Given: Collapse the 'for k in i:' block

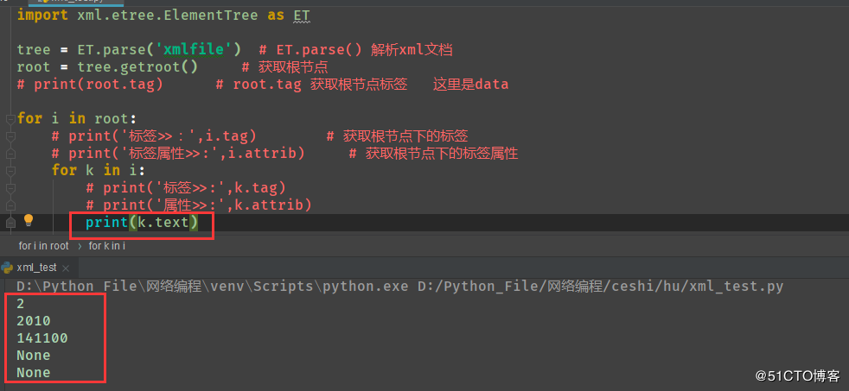Looking at the screenshot, I should [x=9, y=171].
